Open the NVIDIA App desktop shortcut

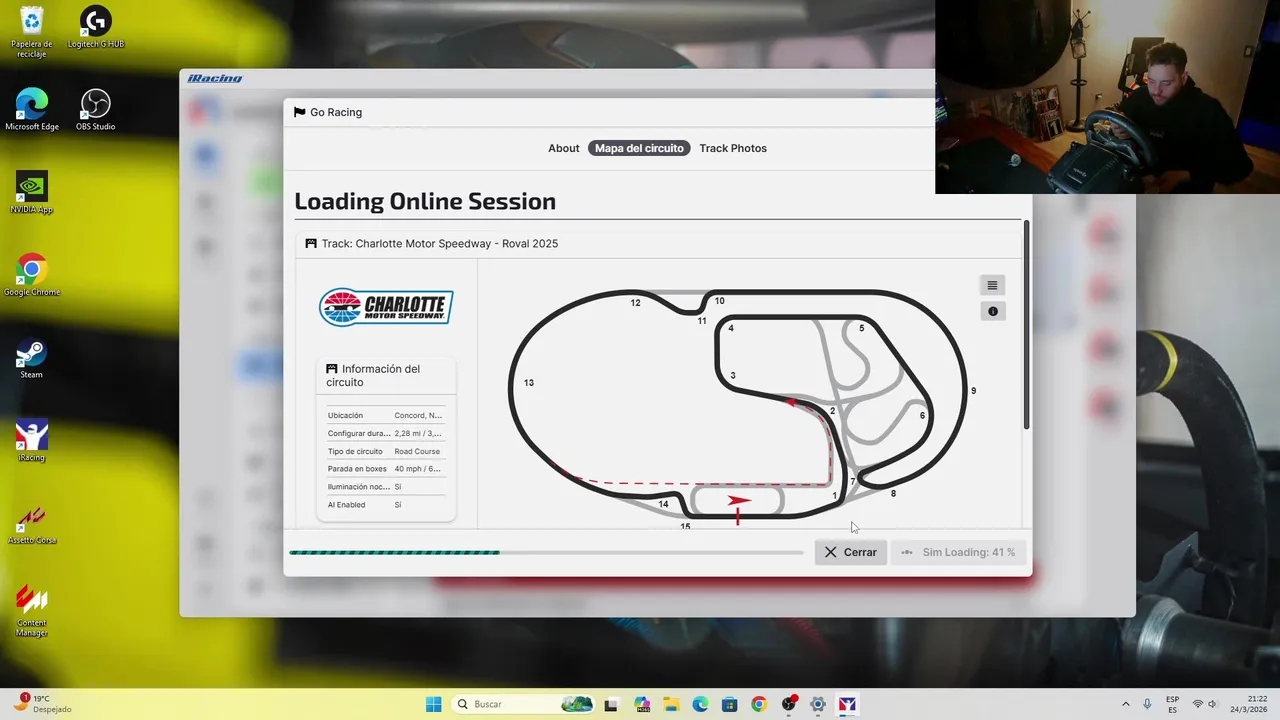tap(32, 192)
